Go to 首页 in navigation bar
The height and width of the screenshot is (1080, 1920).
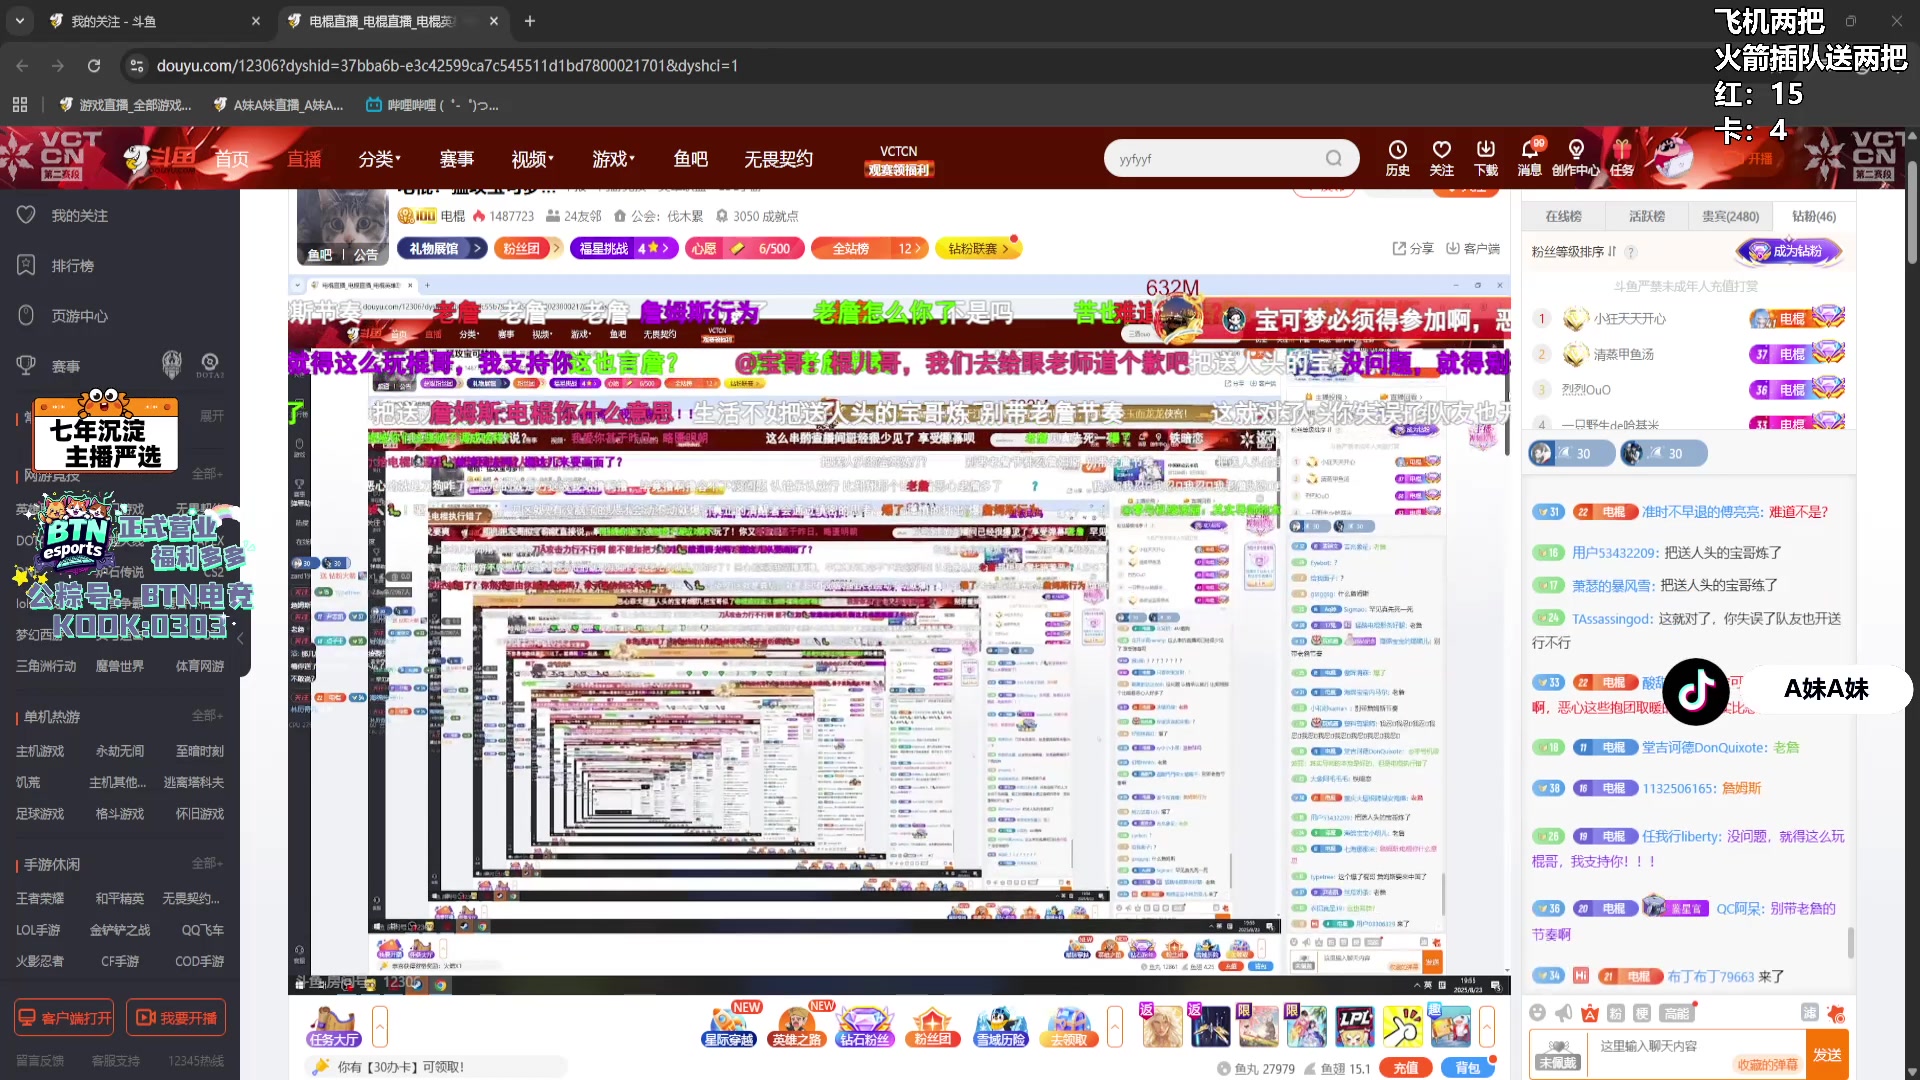[231, 159]
